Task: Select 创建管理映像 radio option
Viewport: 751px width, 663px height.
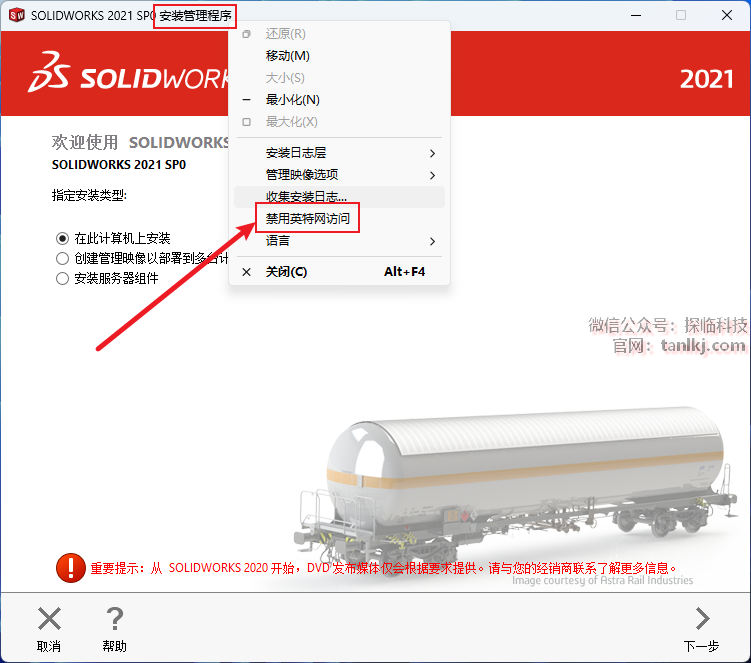Action: click(62, 259)
